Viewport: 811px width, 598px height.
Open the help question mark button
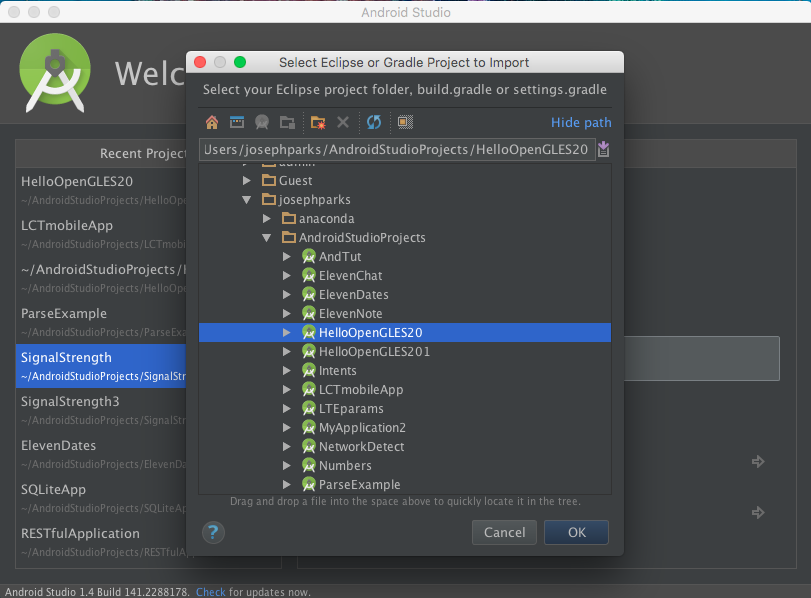(x=213, y=532)
